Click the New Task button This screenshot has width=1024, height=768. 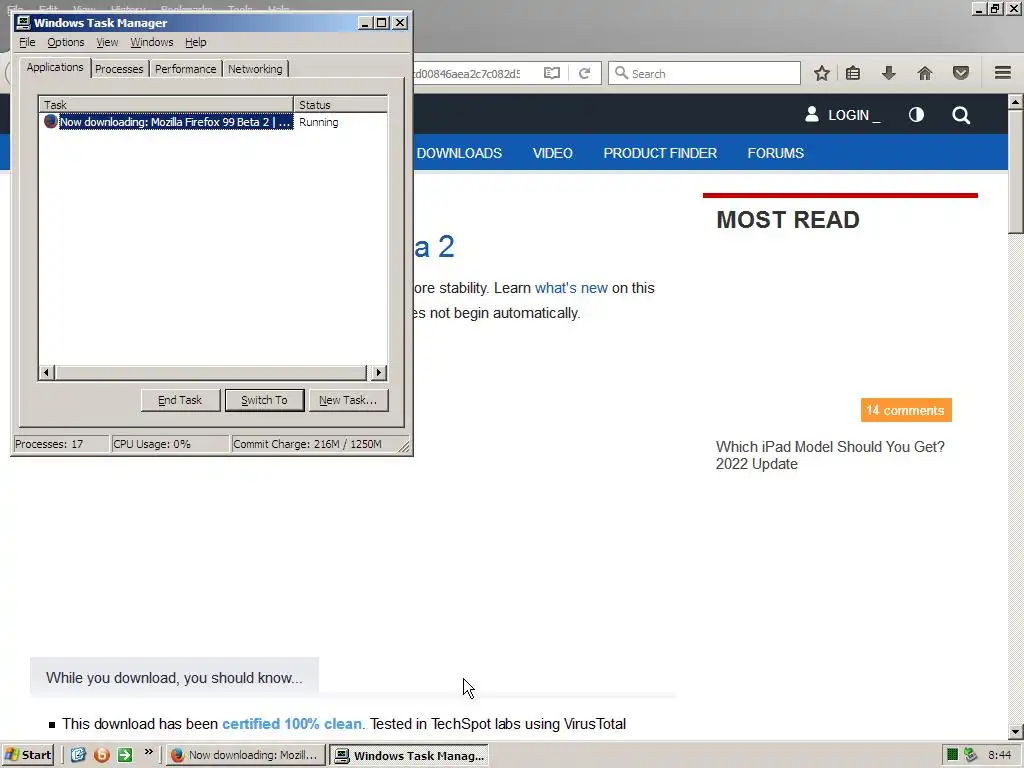[348, 400]
